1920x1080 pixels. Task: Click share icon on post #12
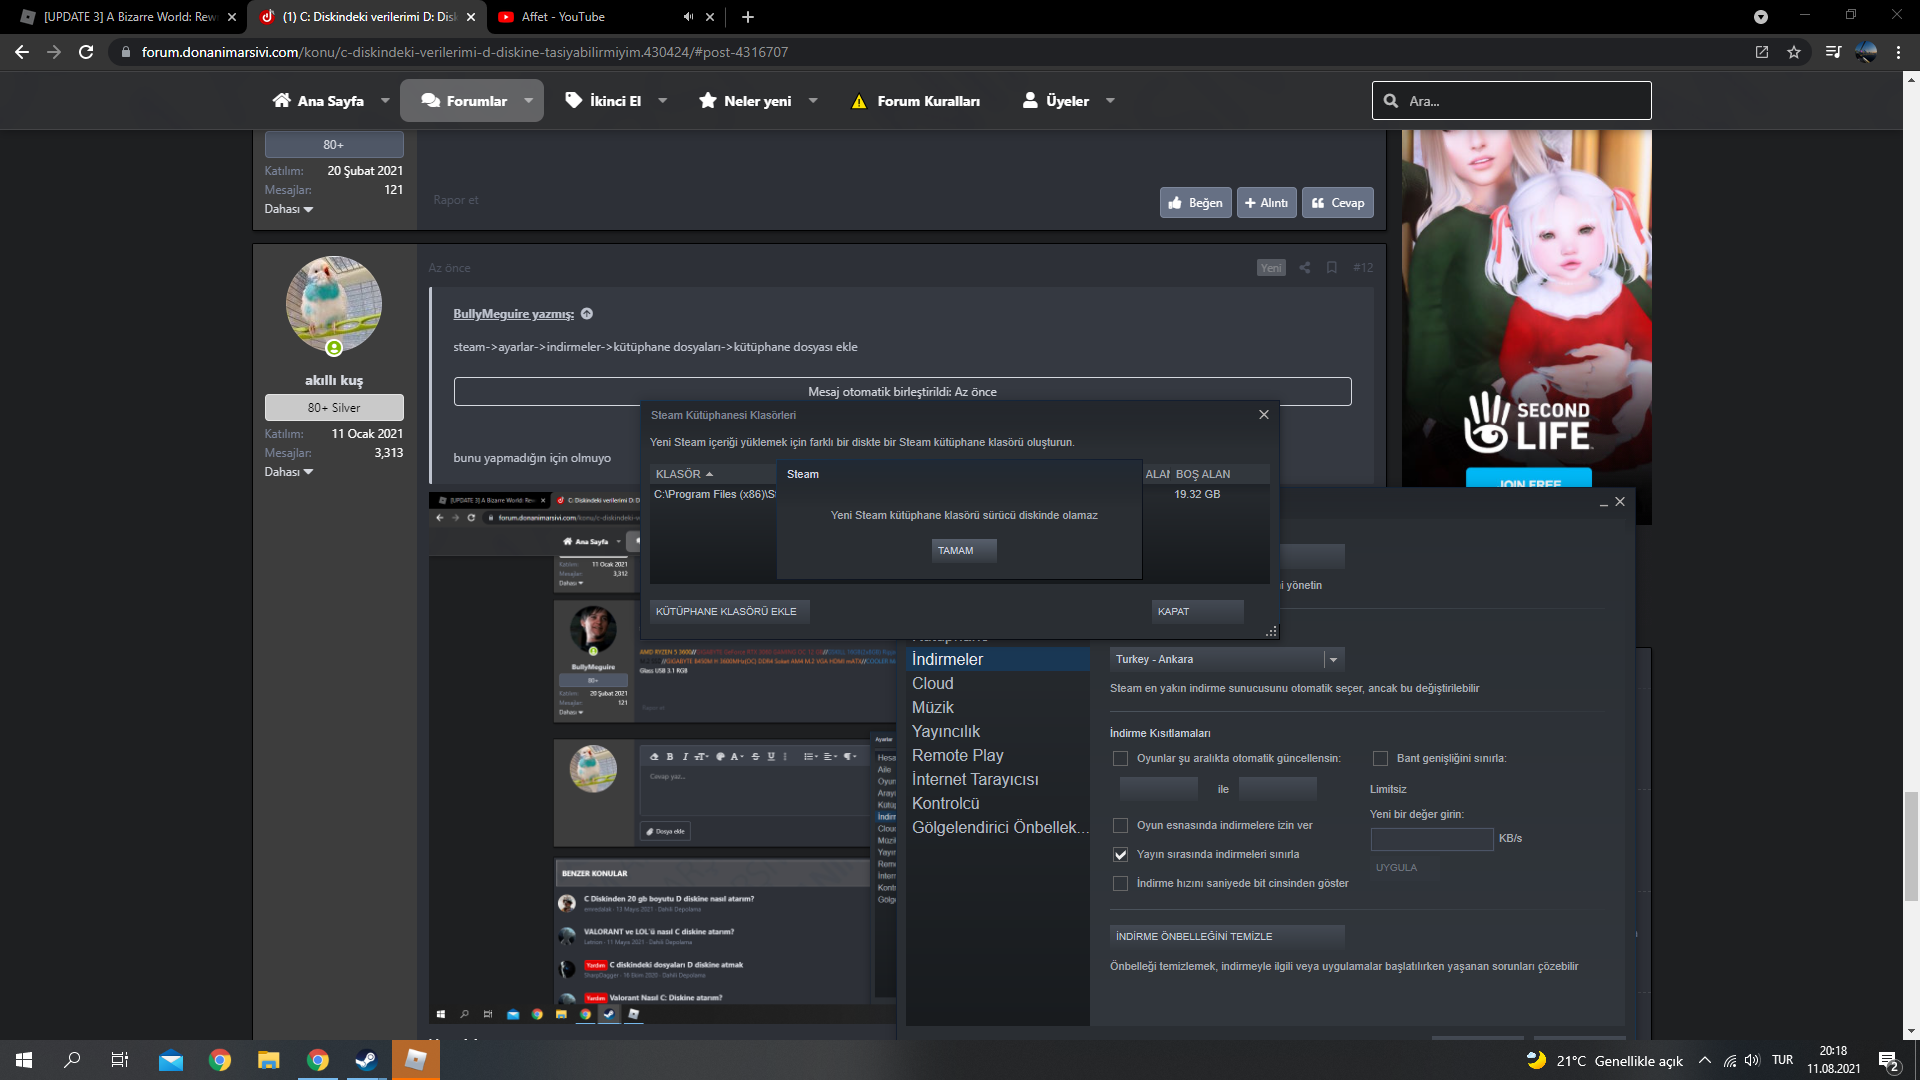point(1304,268)
